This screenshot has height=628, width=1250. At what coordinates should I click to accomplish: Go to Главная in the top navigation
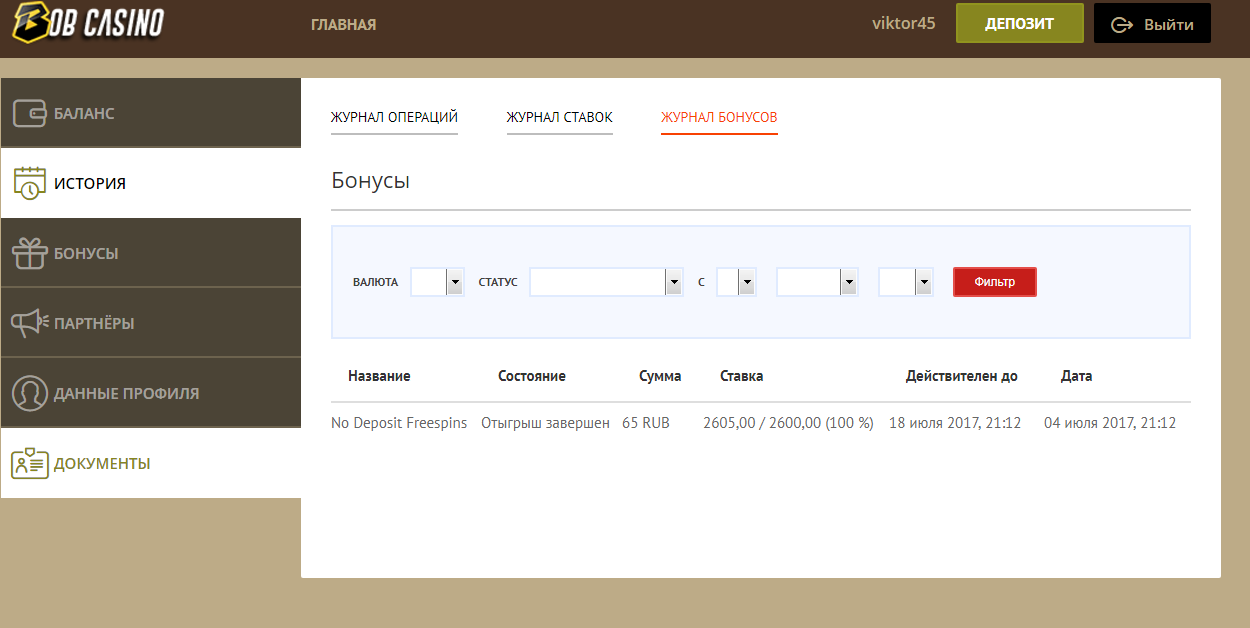(x=343, y=24)
